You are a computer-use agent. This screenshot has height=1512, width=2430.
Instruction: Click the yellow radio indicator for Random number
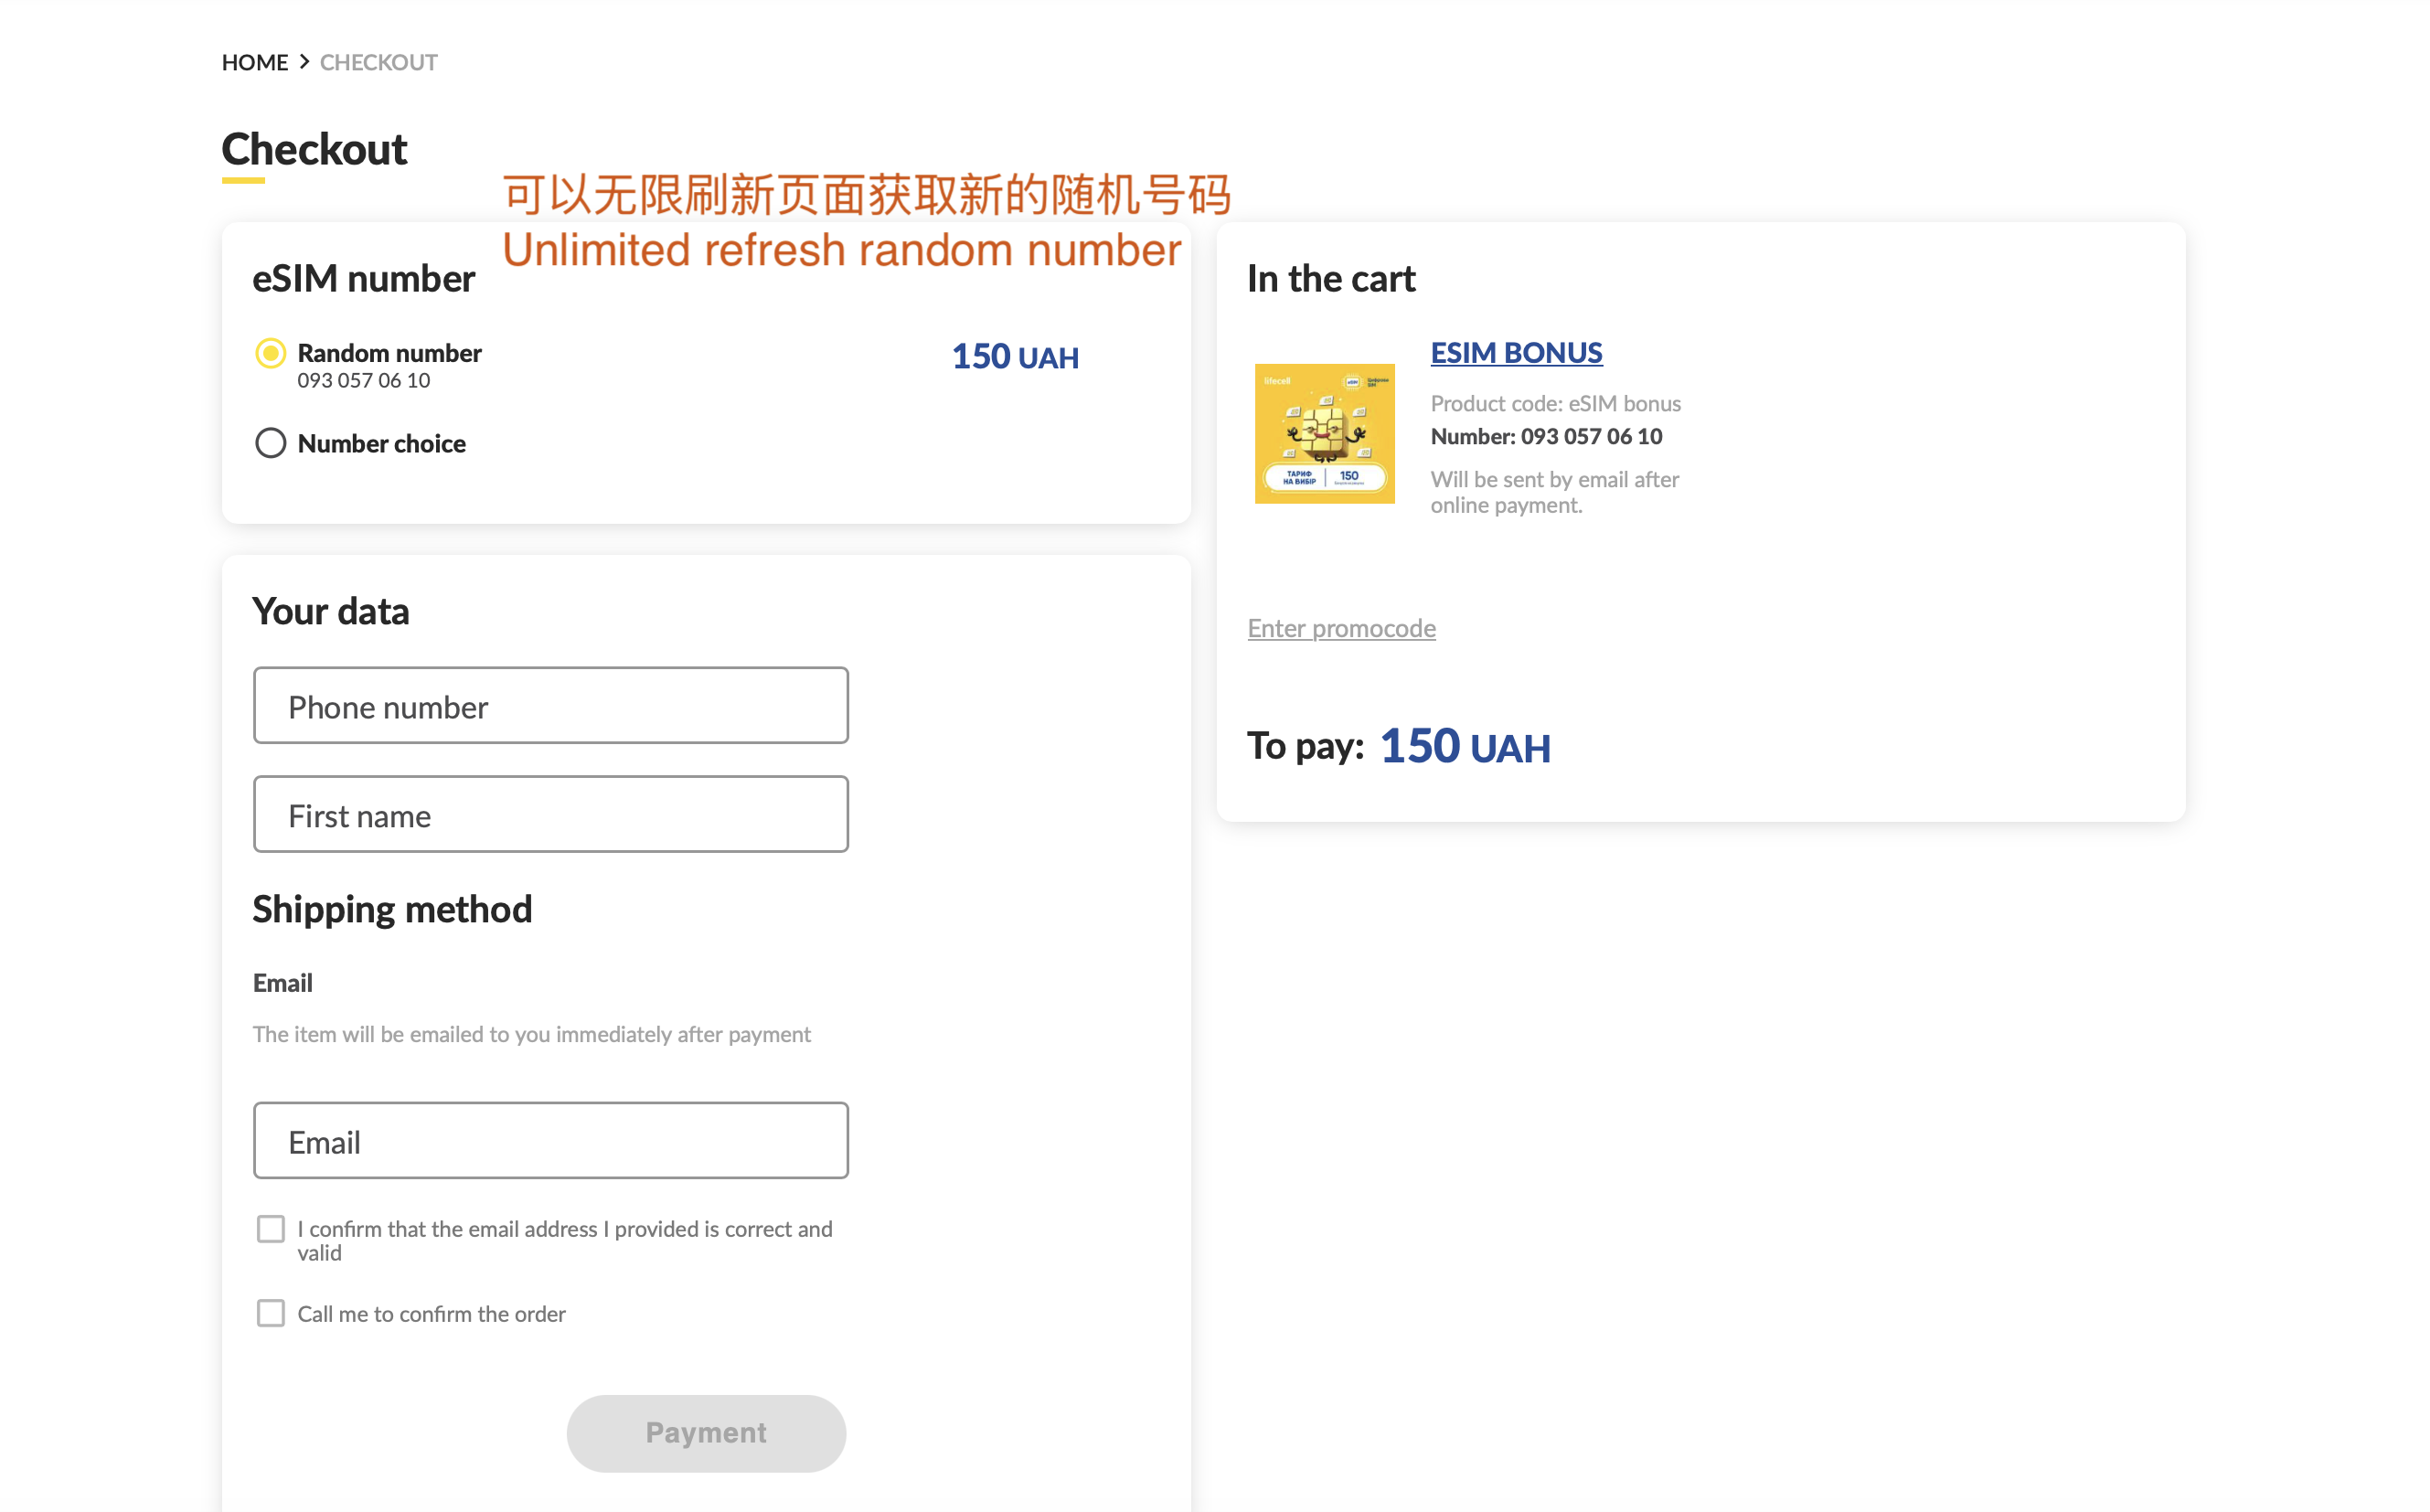[269, 352]
